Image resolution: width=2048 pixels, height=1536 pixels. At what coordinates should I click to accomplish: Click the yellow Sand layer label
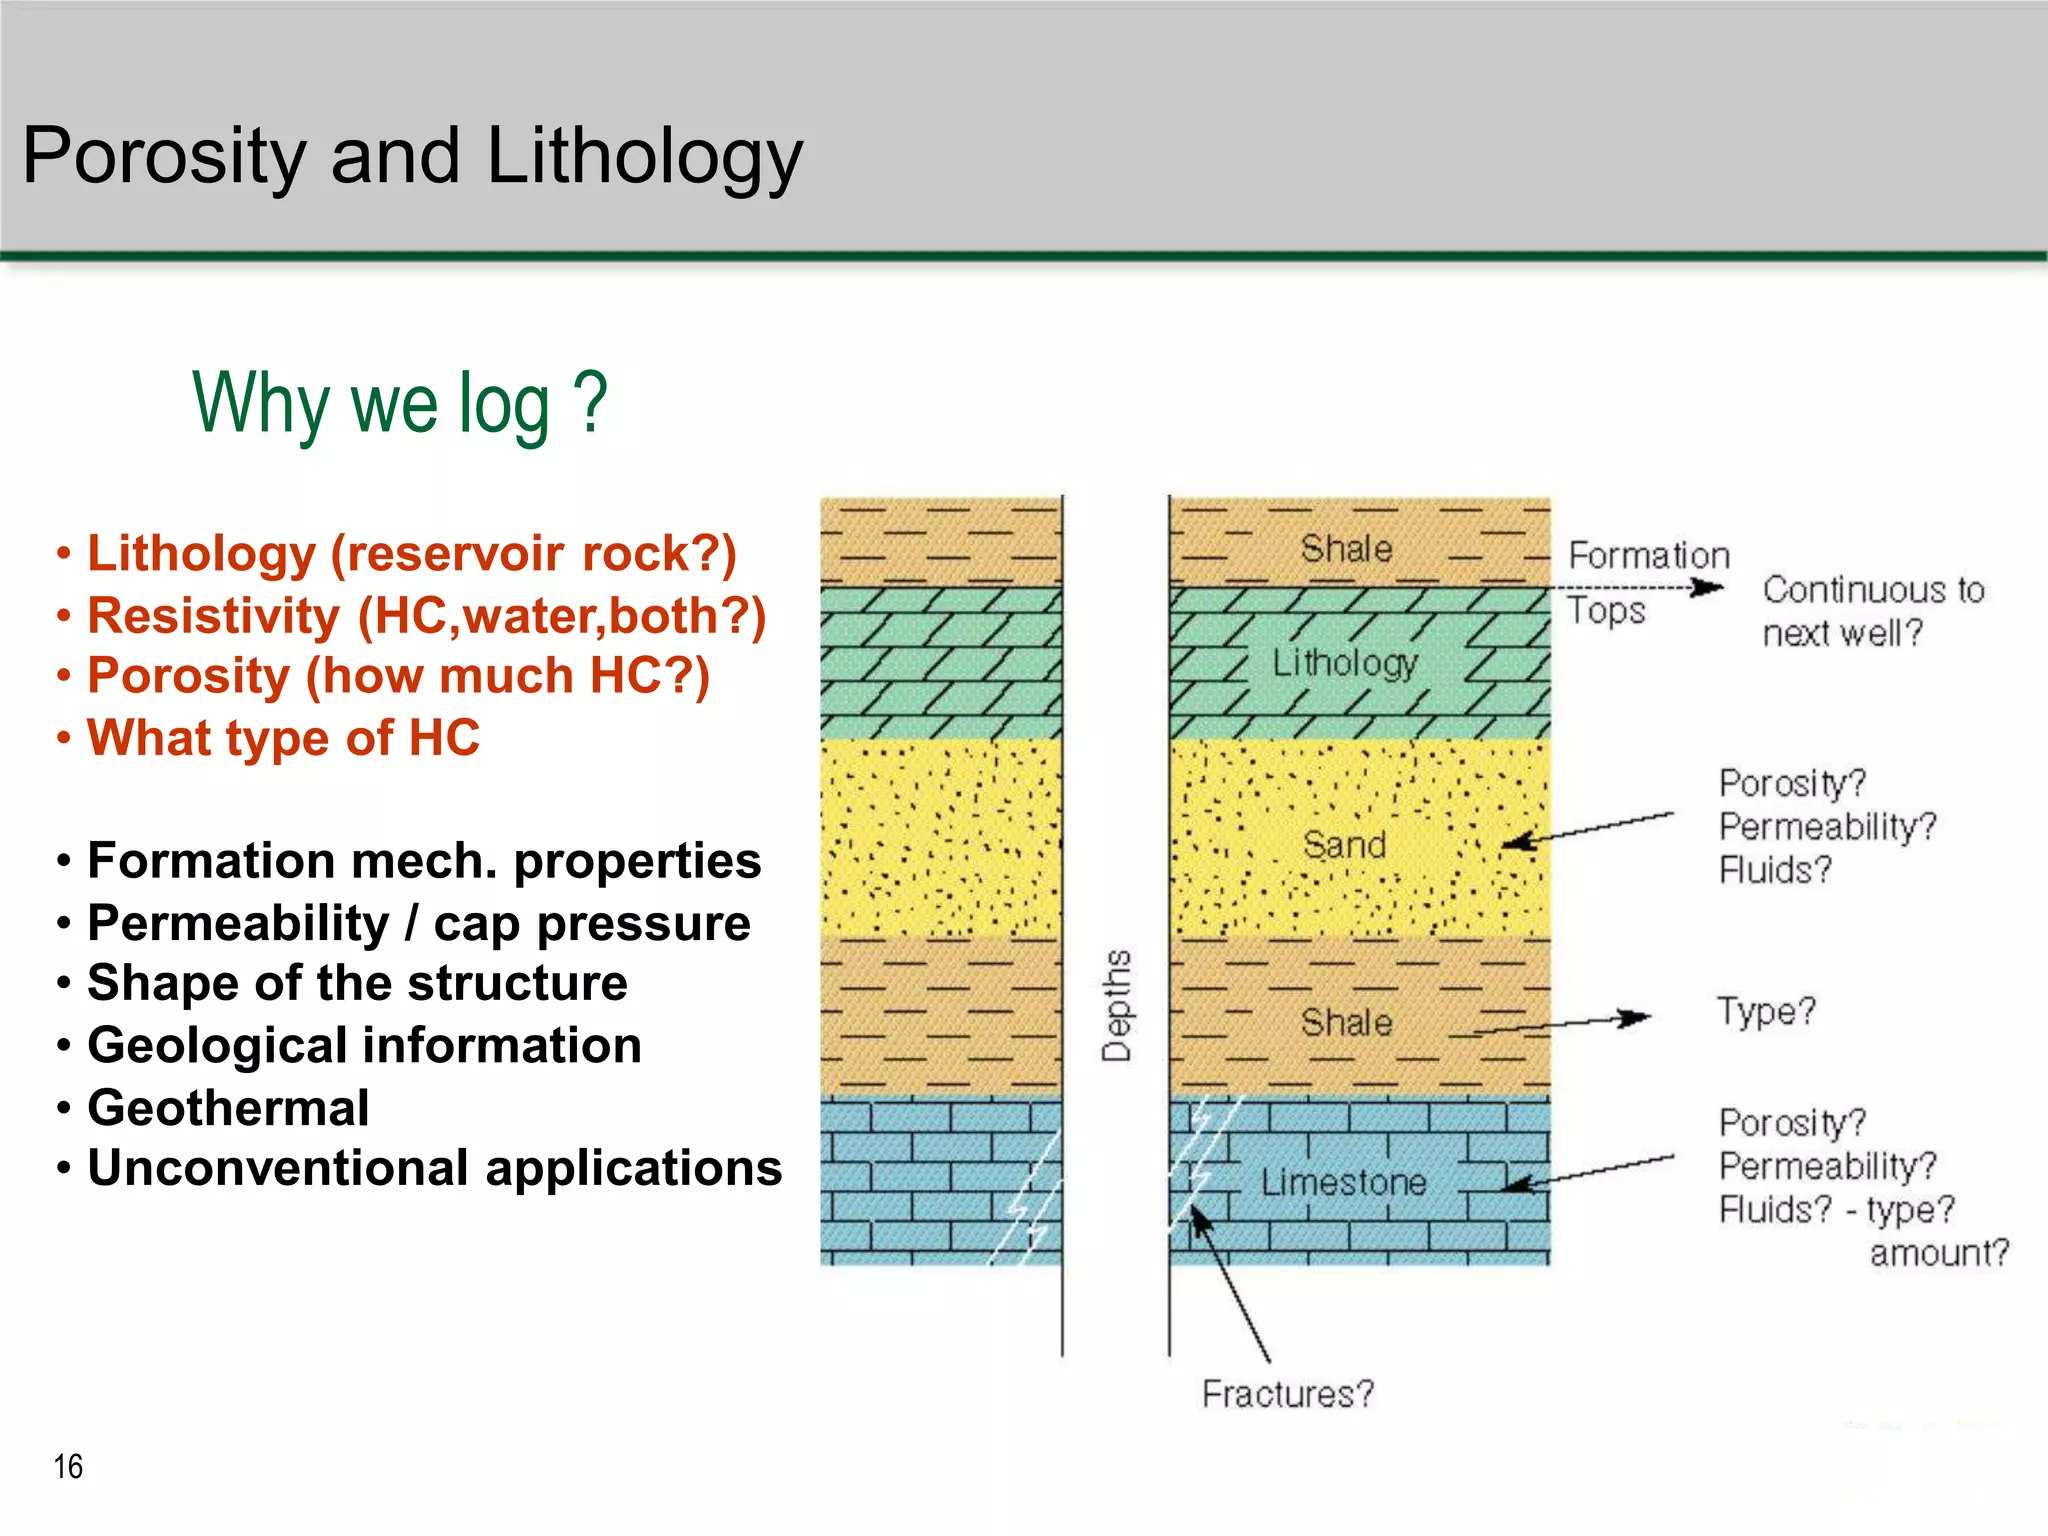pyautogui.click(x=1344, y=845)
